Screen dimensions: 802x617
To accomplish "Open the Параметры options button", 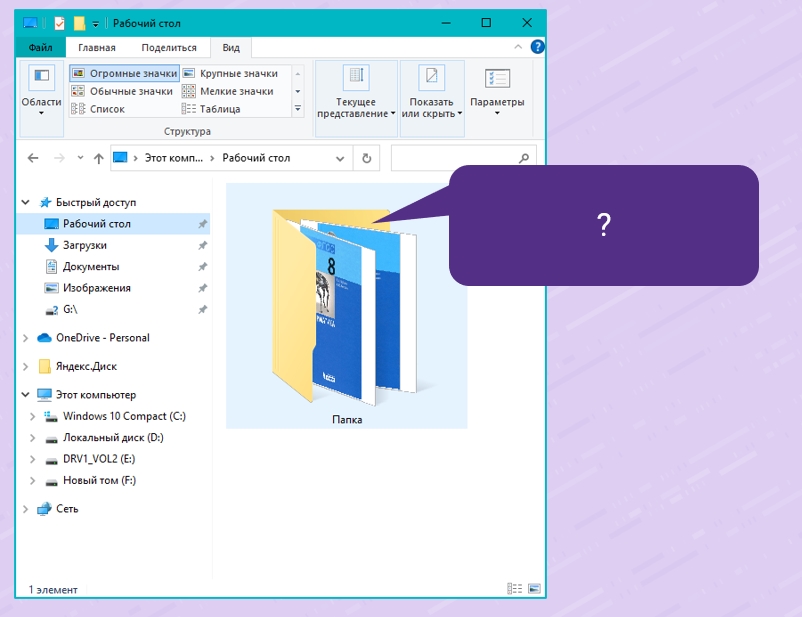I will click(x=497, y=92).
